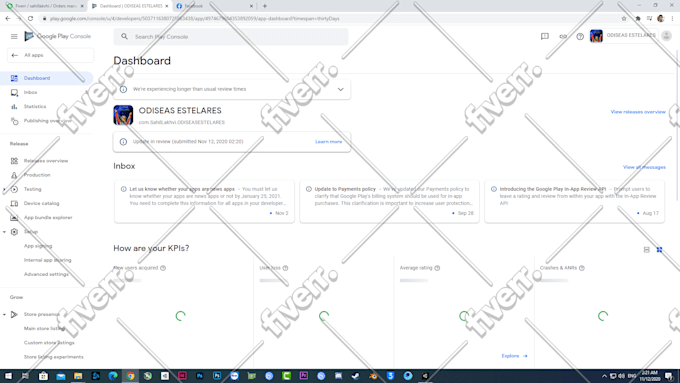Open View all messages link
Image resolution: width=680 pixels, height=383 pixels.
pyautogui.click(x=644, y=167)
